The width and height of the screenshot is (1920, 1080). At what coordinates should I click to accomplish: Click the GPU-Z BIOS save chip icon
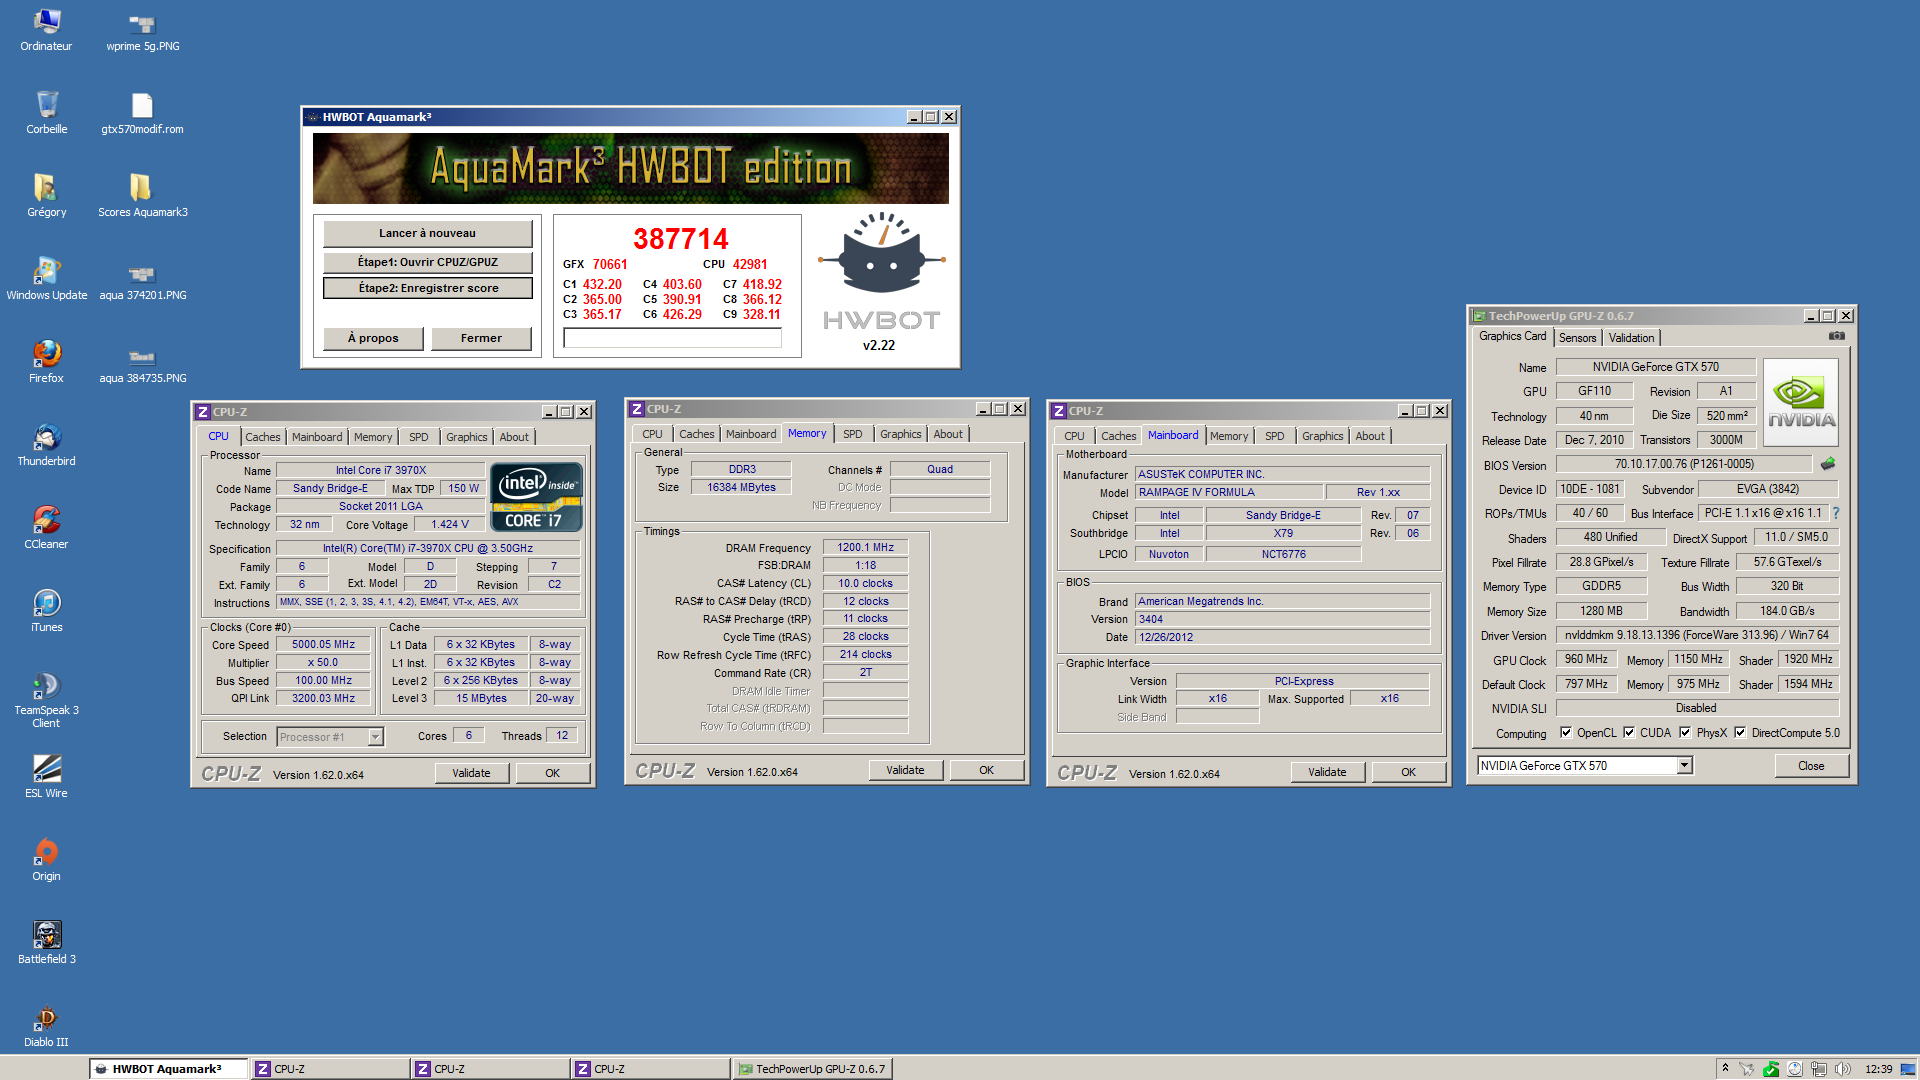1828,464
